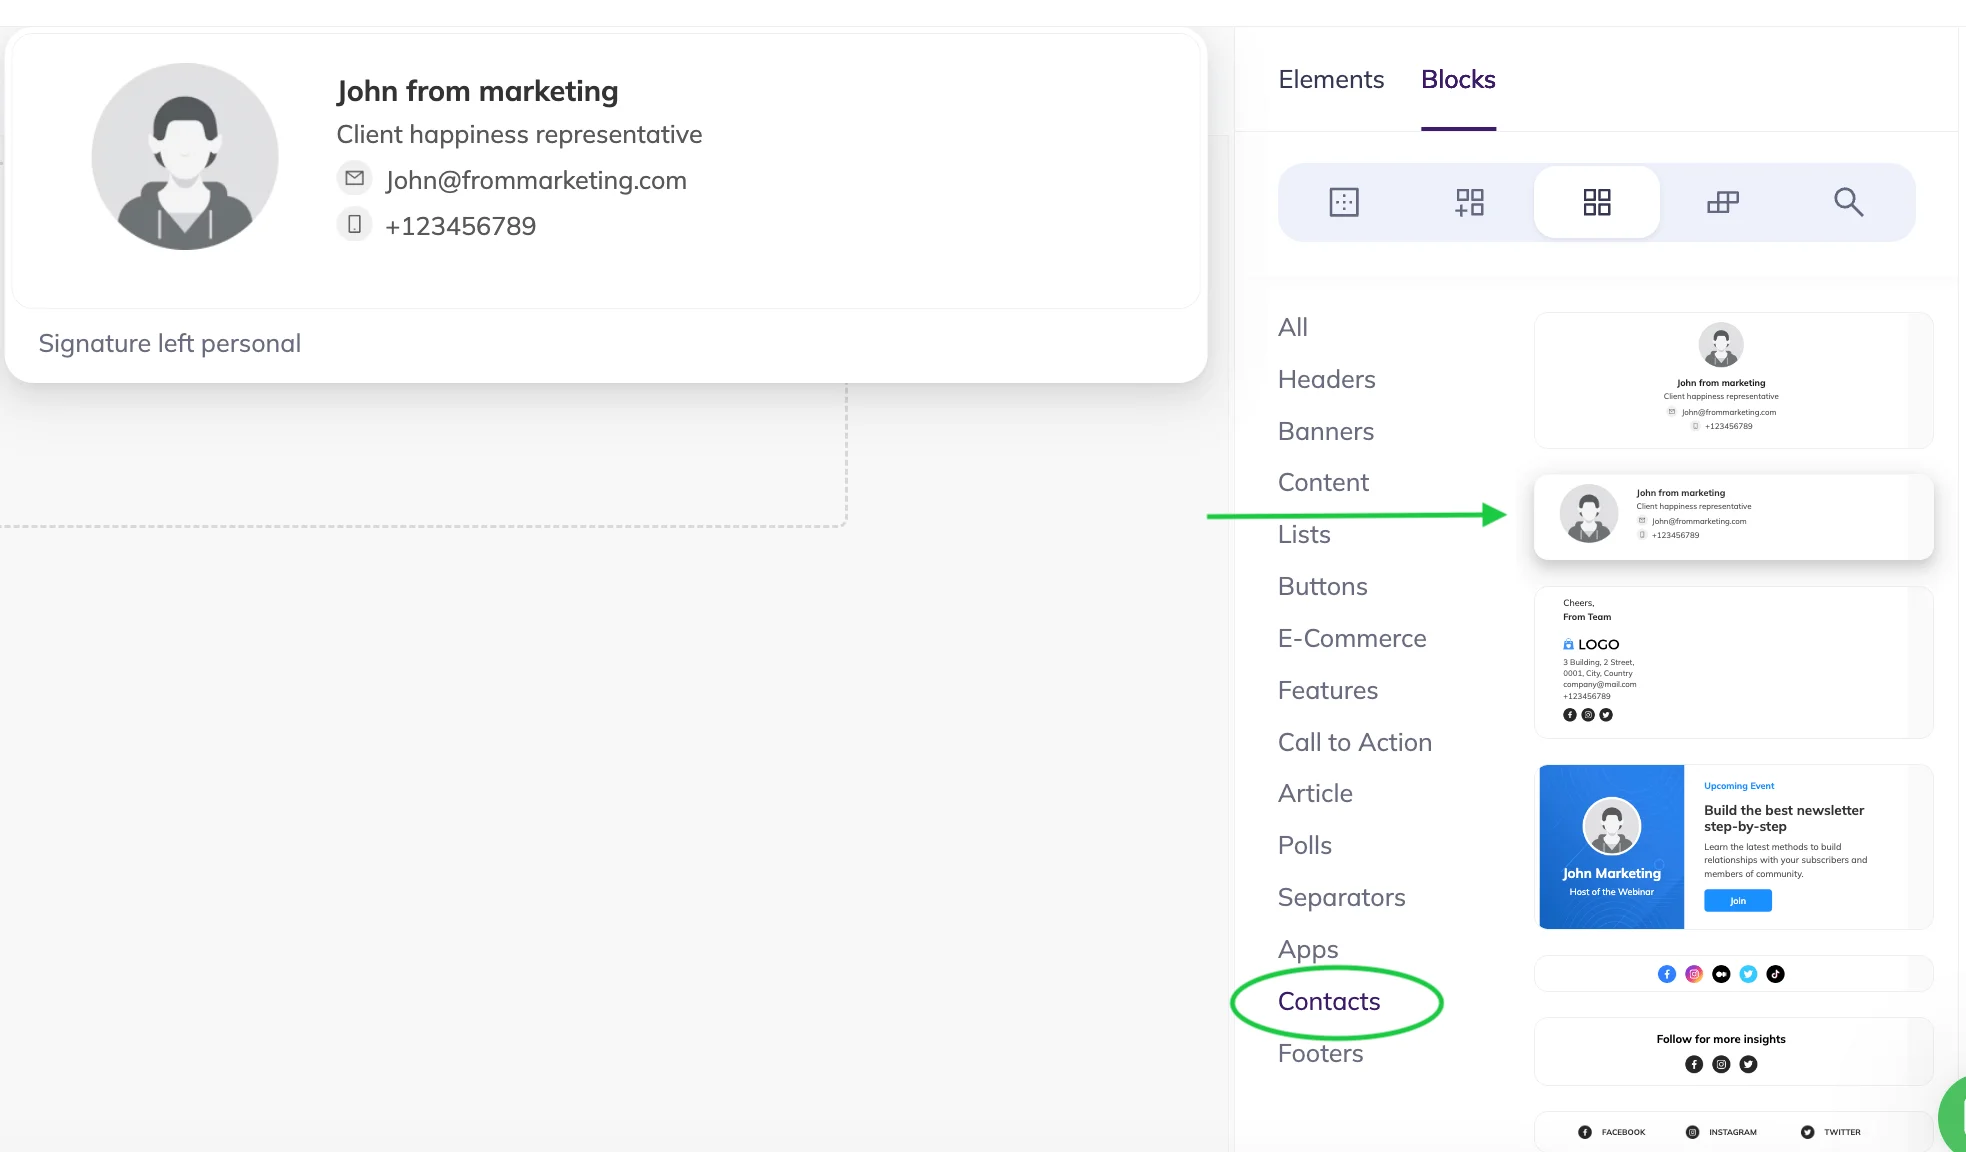The width and height of the screenshot is (1966, 1152).
Task: Choose the Headers category
Action: pos(1326,379)
